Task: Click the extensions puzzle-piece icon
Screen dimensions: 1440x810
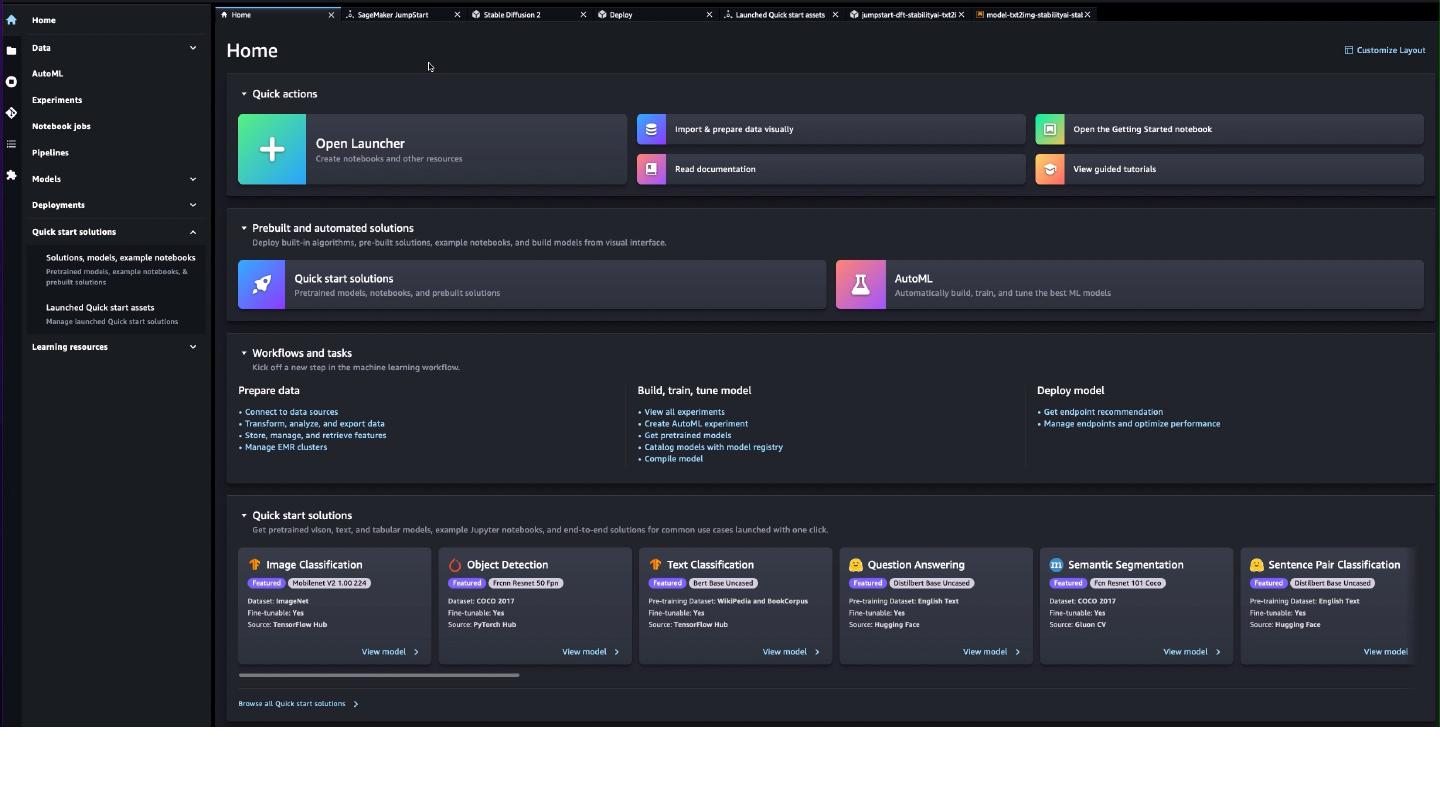Action: tap(11, 175)
